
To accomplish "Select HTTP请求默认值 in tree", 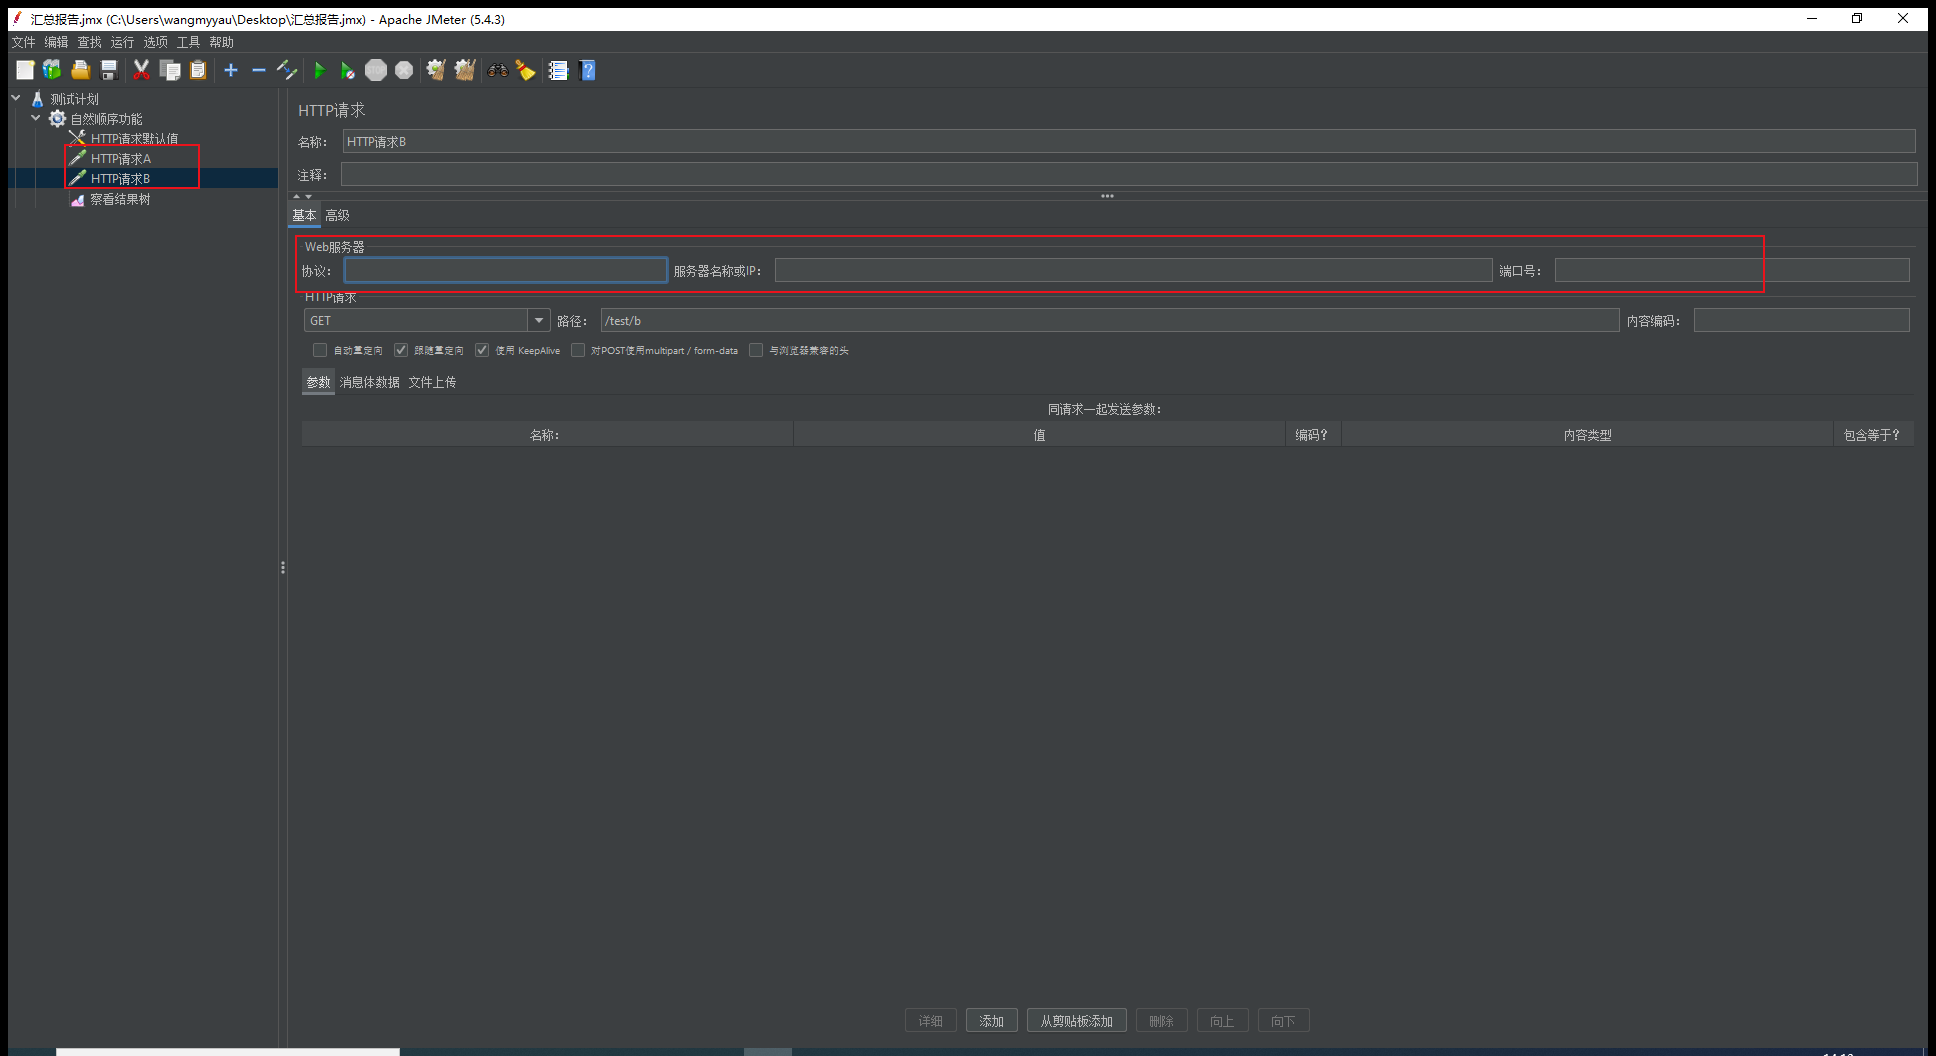I will (134, 139).
